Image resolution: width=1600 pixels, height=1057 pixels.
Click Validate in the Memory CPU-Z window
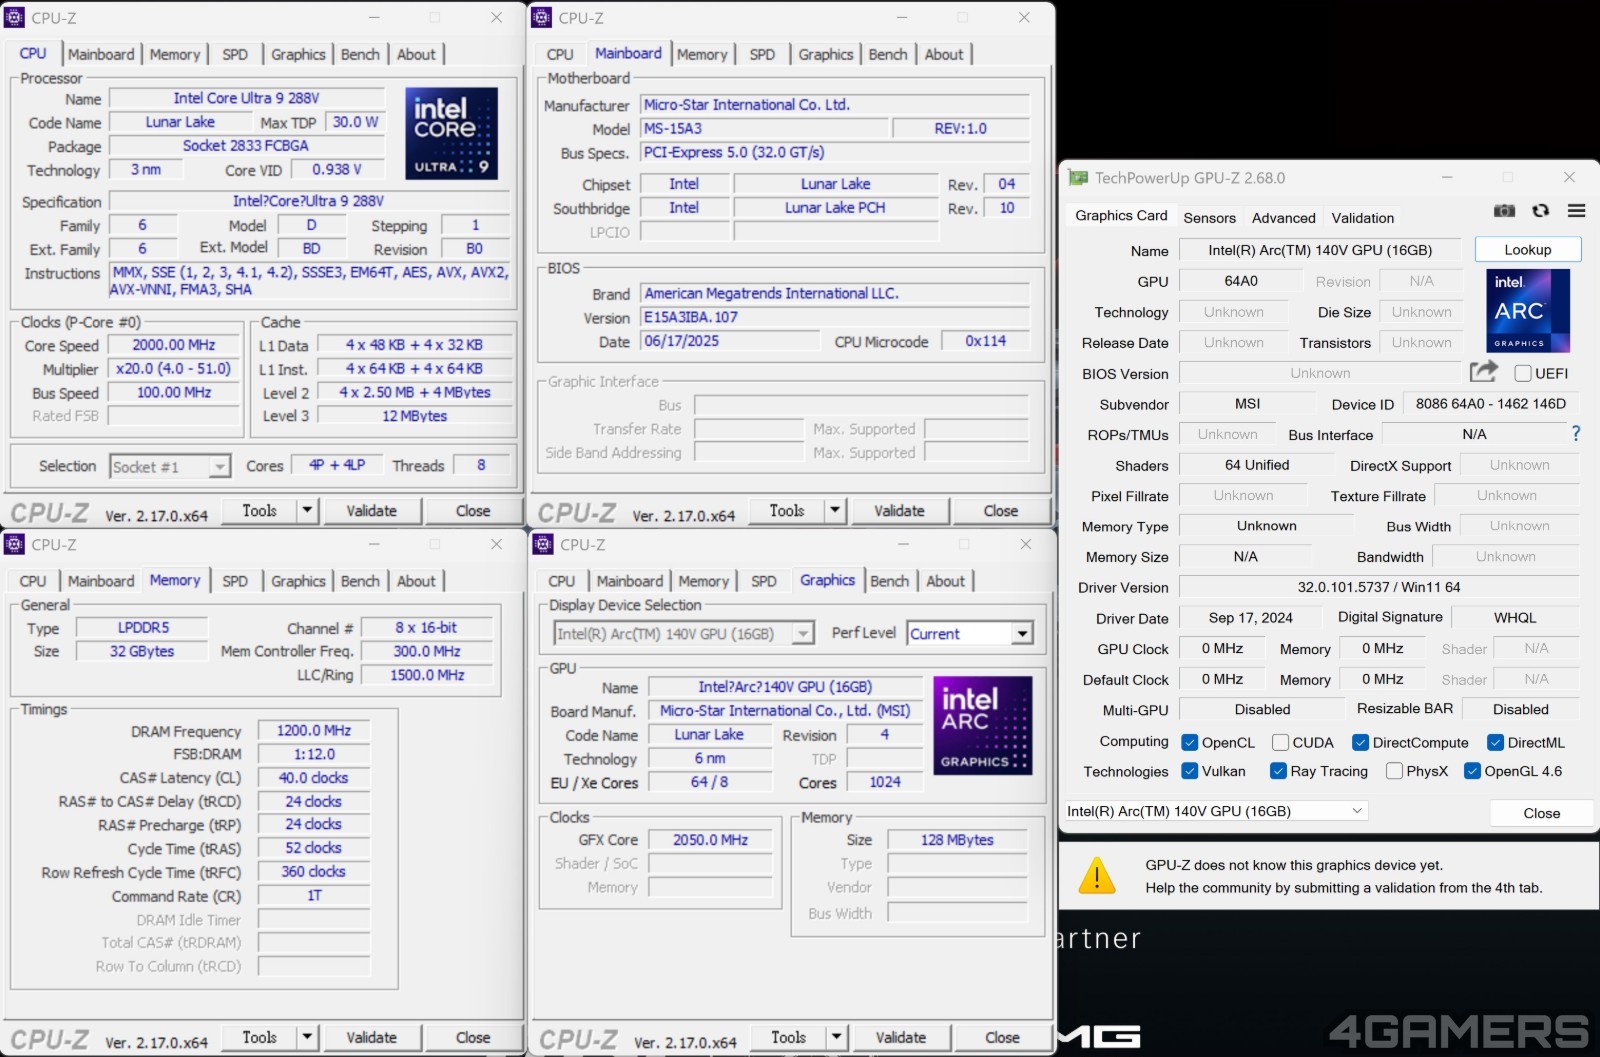pyautogui.click(x=371, y=1038)
